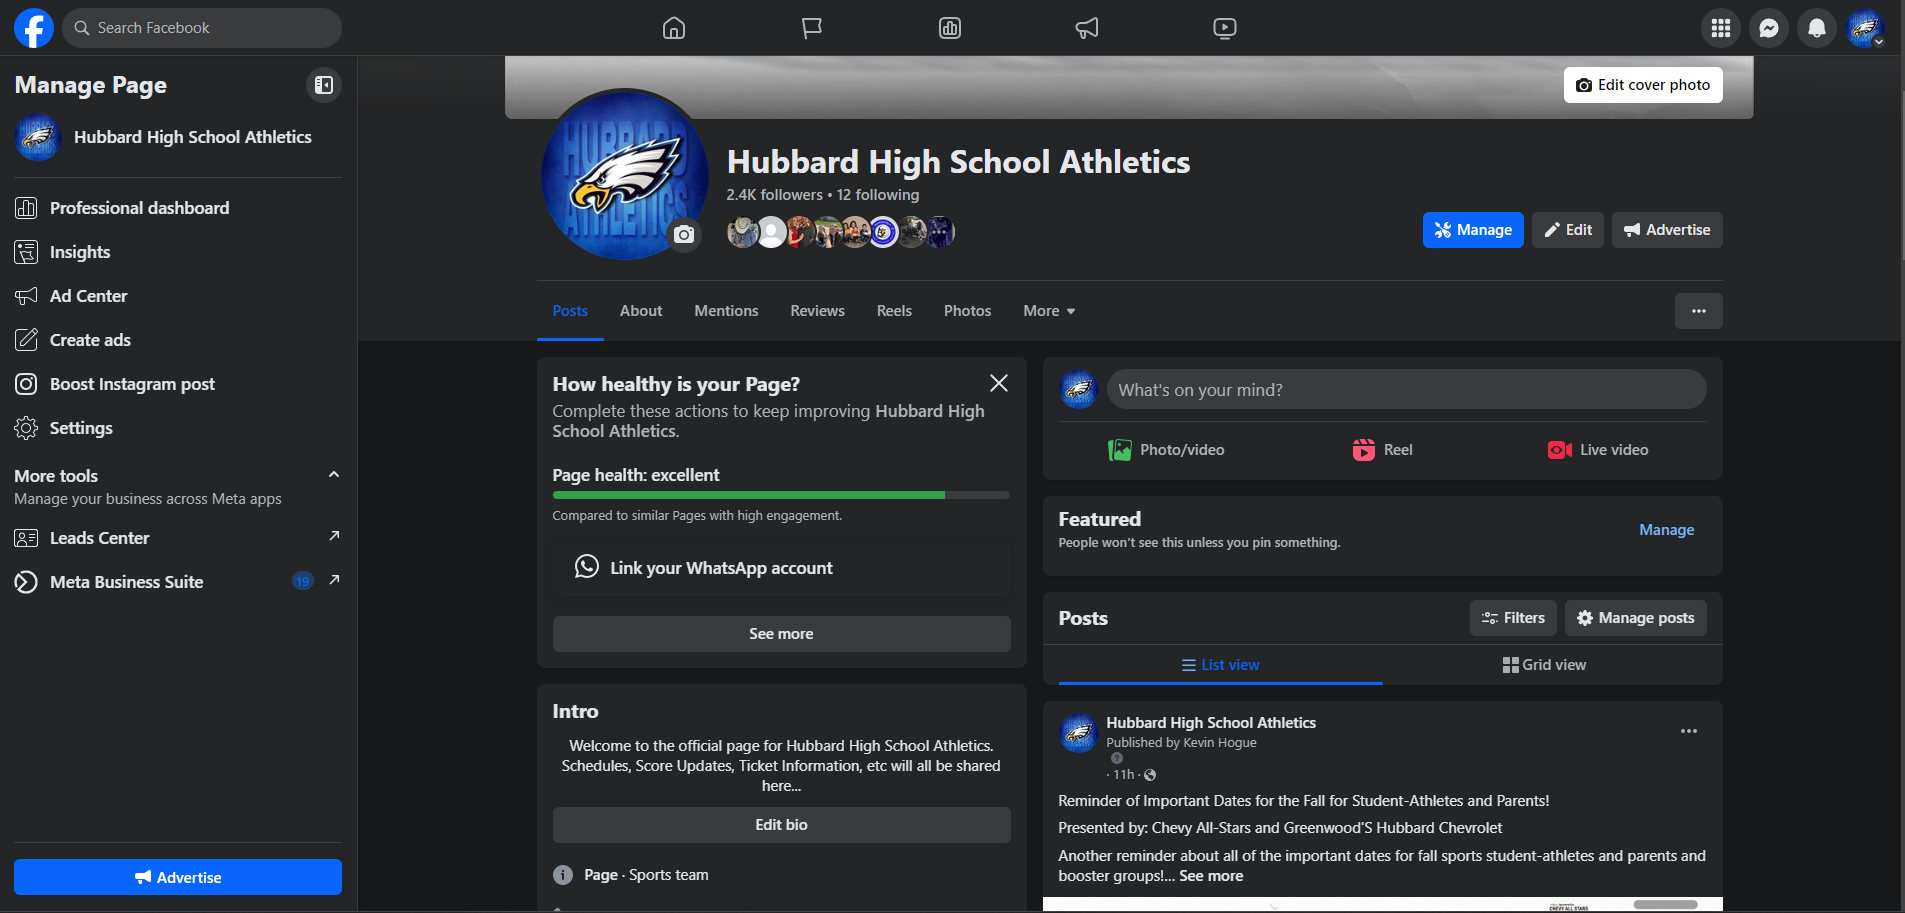
Task: Open the Messenger icon
Action: (1769, 28)
